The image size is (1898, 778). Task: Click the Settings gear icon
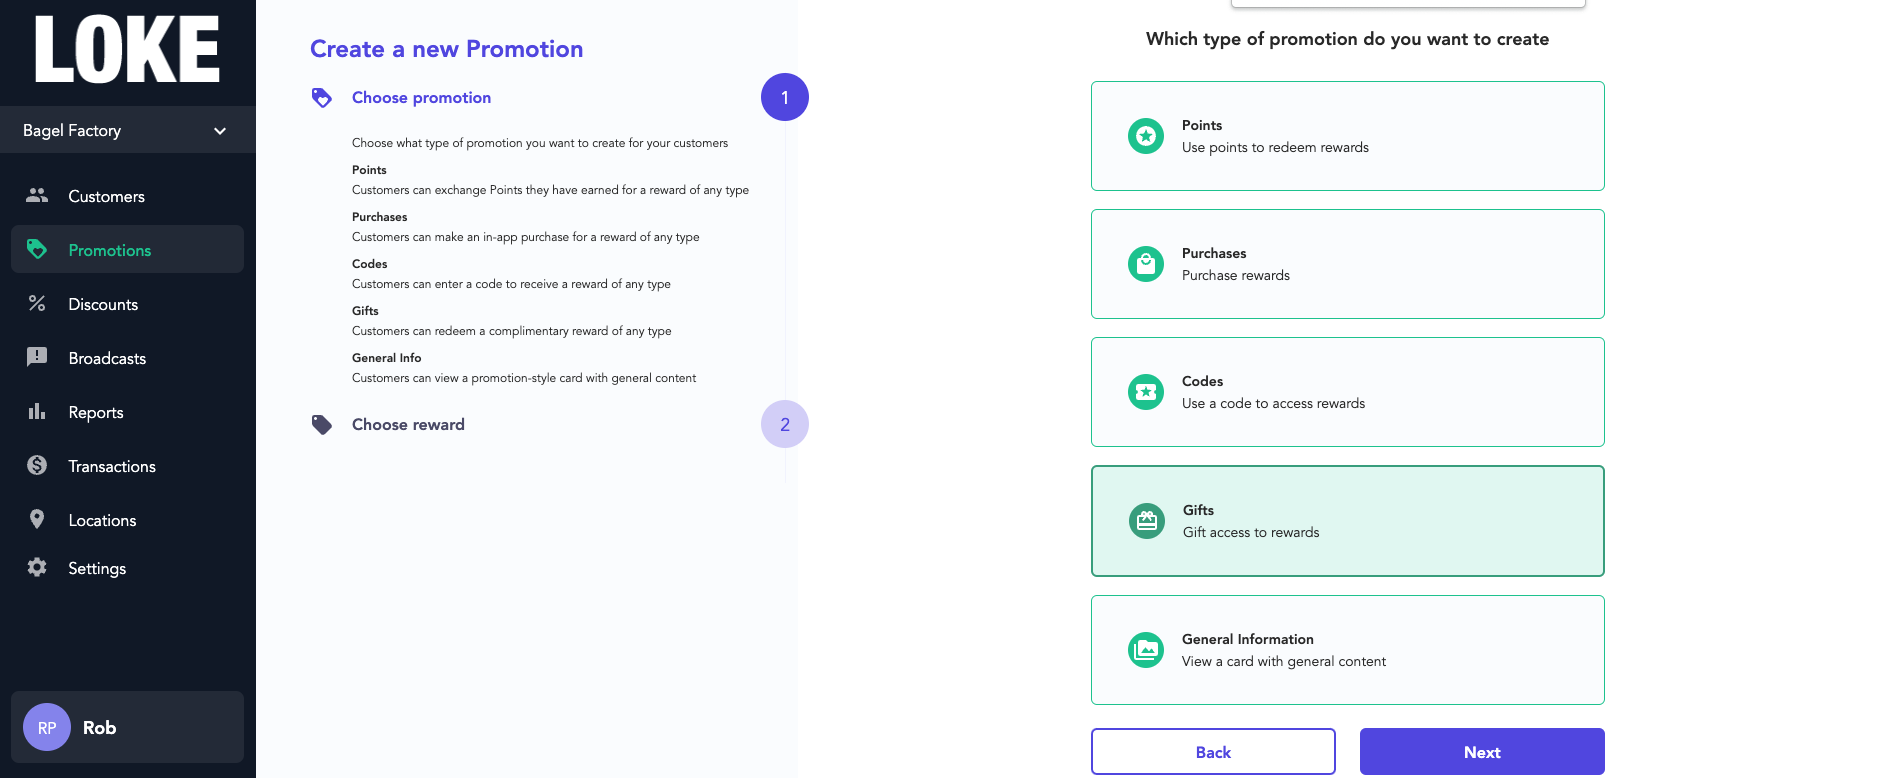click(x=37, y=567)
